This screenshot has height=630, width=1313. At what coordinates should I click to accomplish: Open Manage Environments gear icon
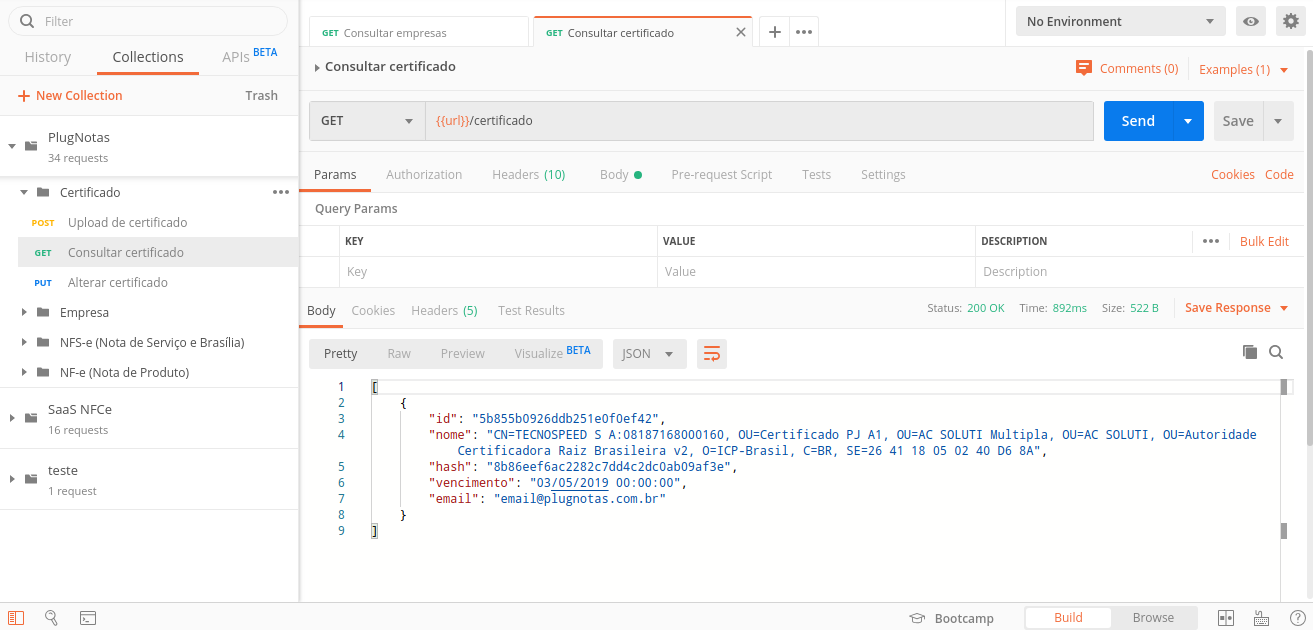1289,21
